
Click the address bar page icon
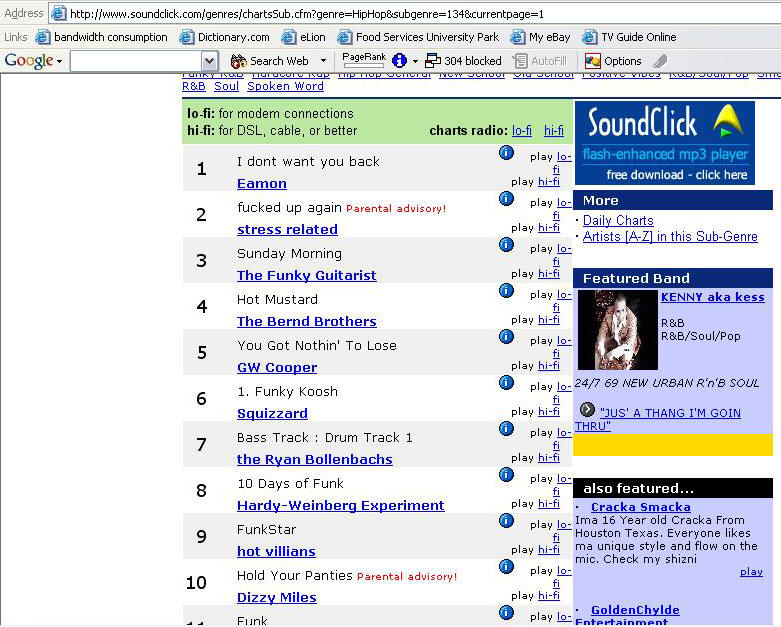[59, 13]
